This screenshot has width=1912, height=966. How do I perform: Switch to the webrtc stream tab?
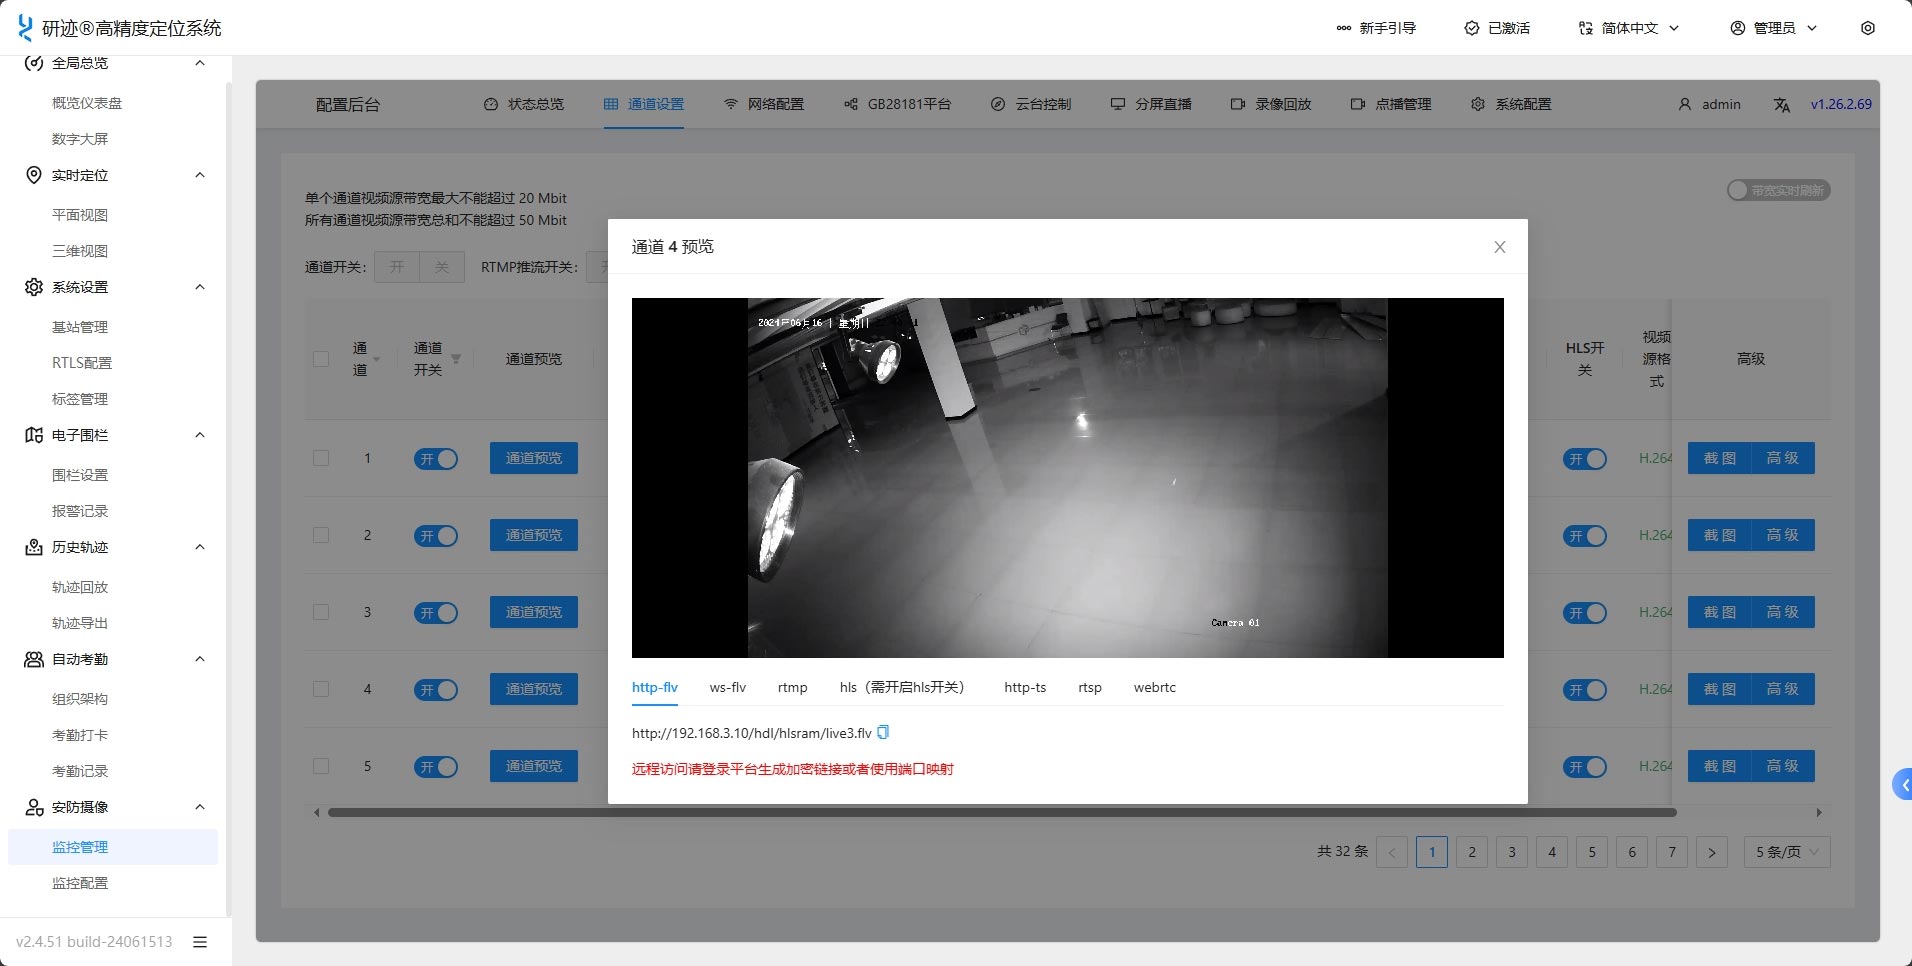pos(1155,687)
